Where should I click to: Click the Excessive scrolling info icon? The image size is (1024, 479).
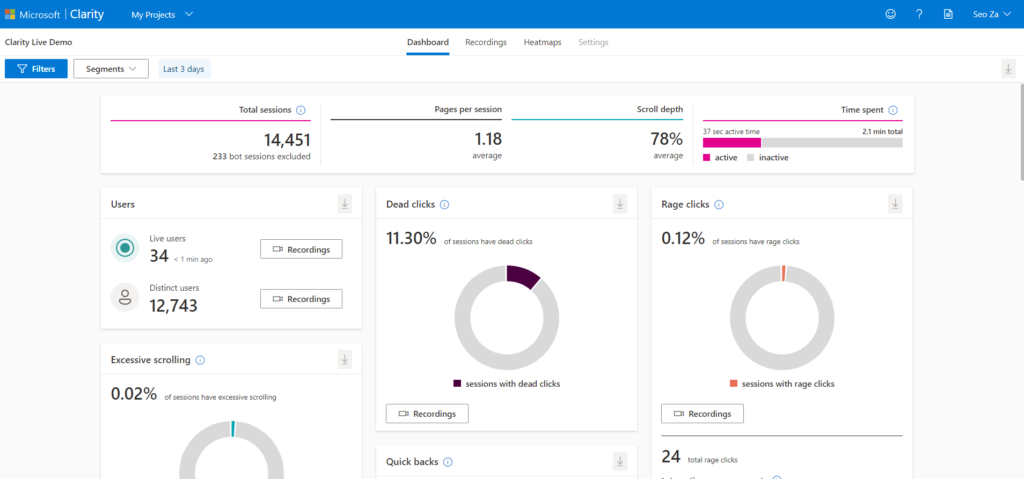(x=200, y=360)
